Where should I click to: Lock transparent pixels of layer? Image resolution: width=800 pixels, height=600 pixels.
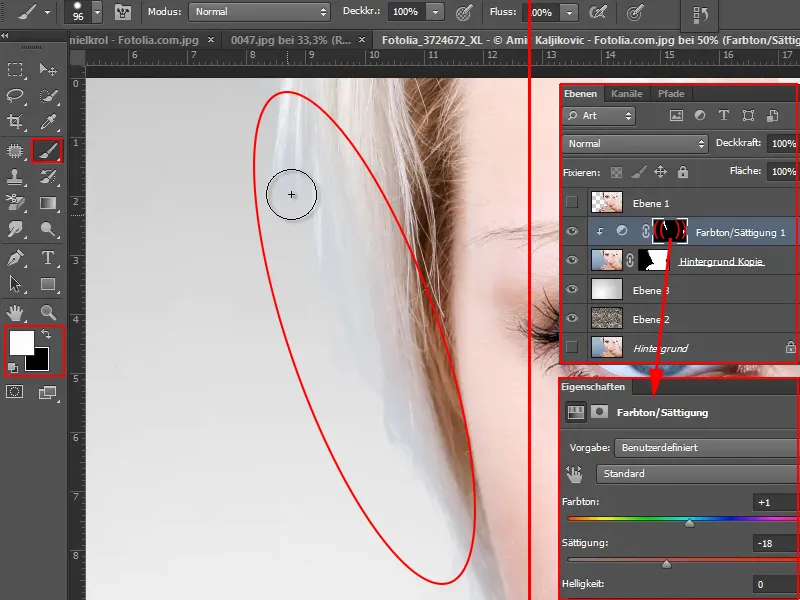point(616,172)
